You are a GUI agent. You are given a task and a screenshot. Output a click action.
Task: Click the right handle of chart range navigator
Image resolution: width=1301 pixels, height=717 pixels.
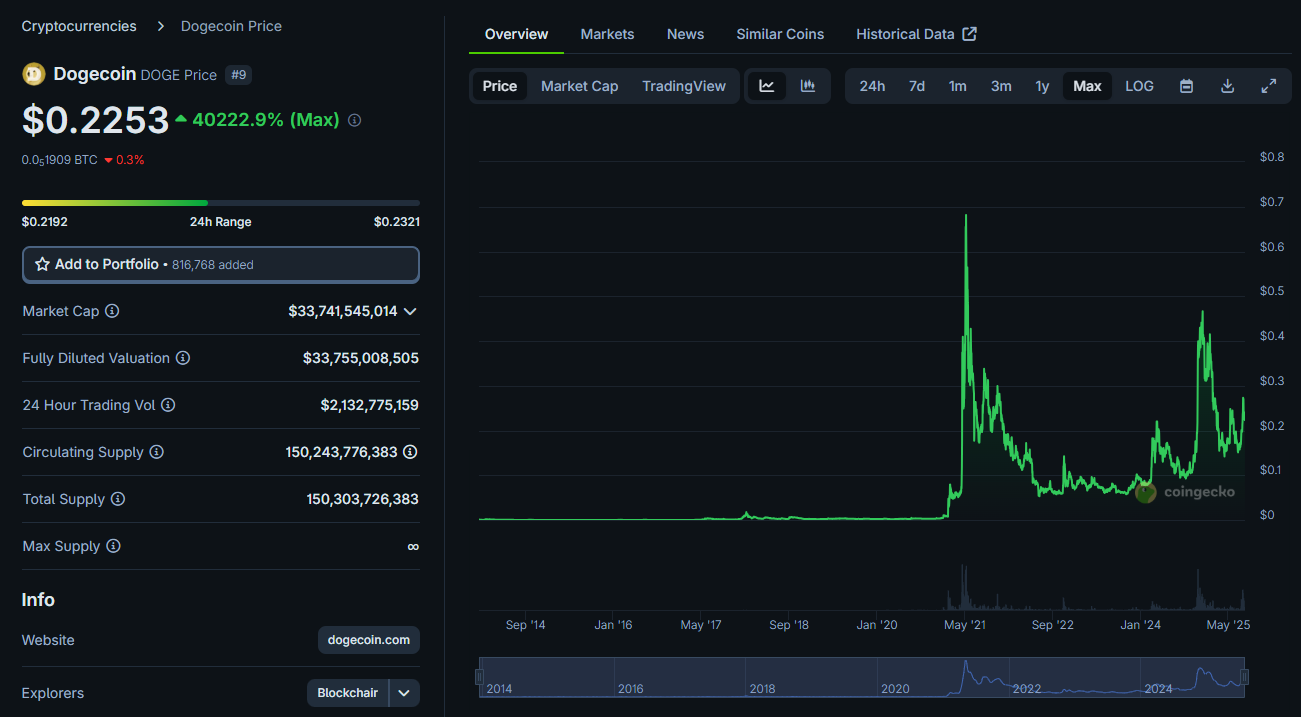[1244, 677]
